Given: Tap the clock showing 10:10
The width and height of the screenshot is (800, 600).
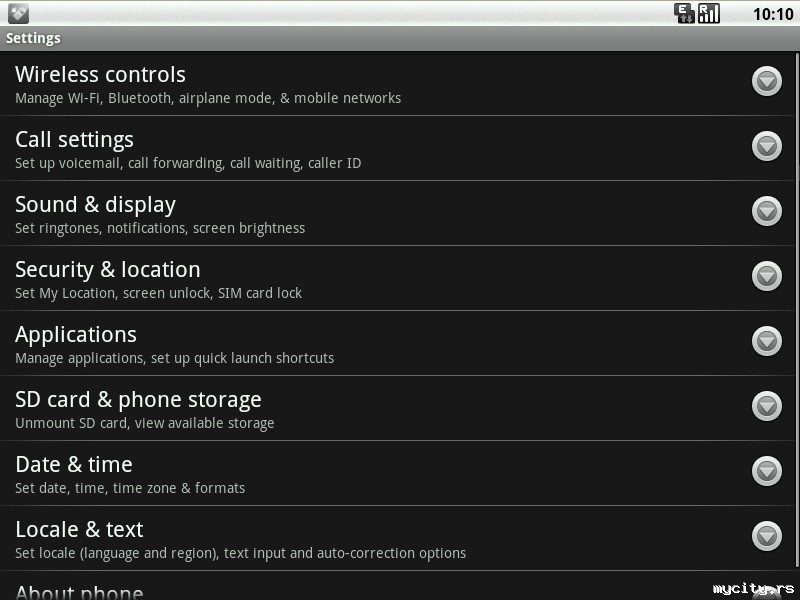Looking at the screenshot, I should tap(771, 14).
